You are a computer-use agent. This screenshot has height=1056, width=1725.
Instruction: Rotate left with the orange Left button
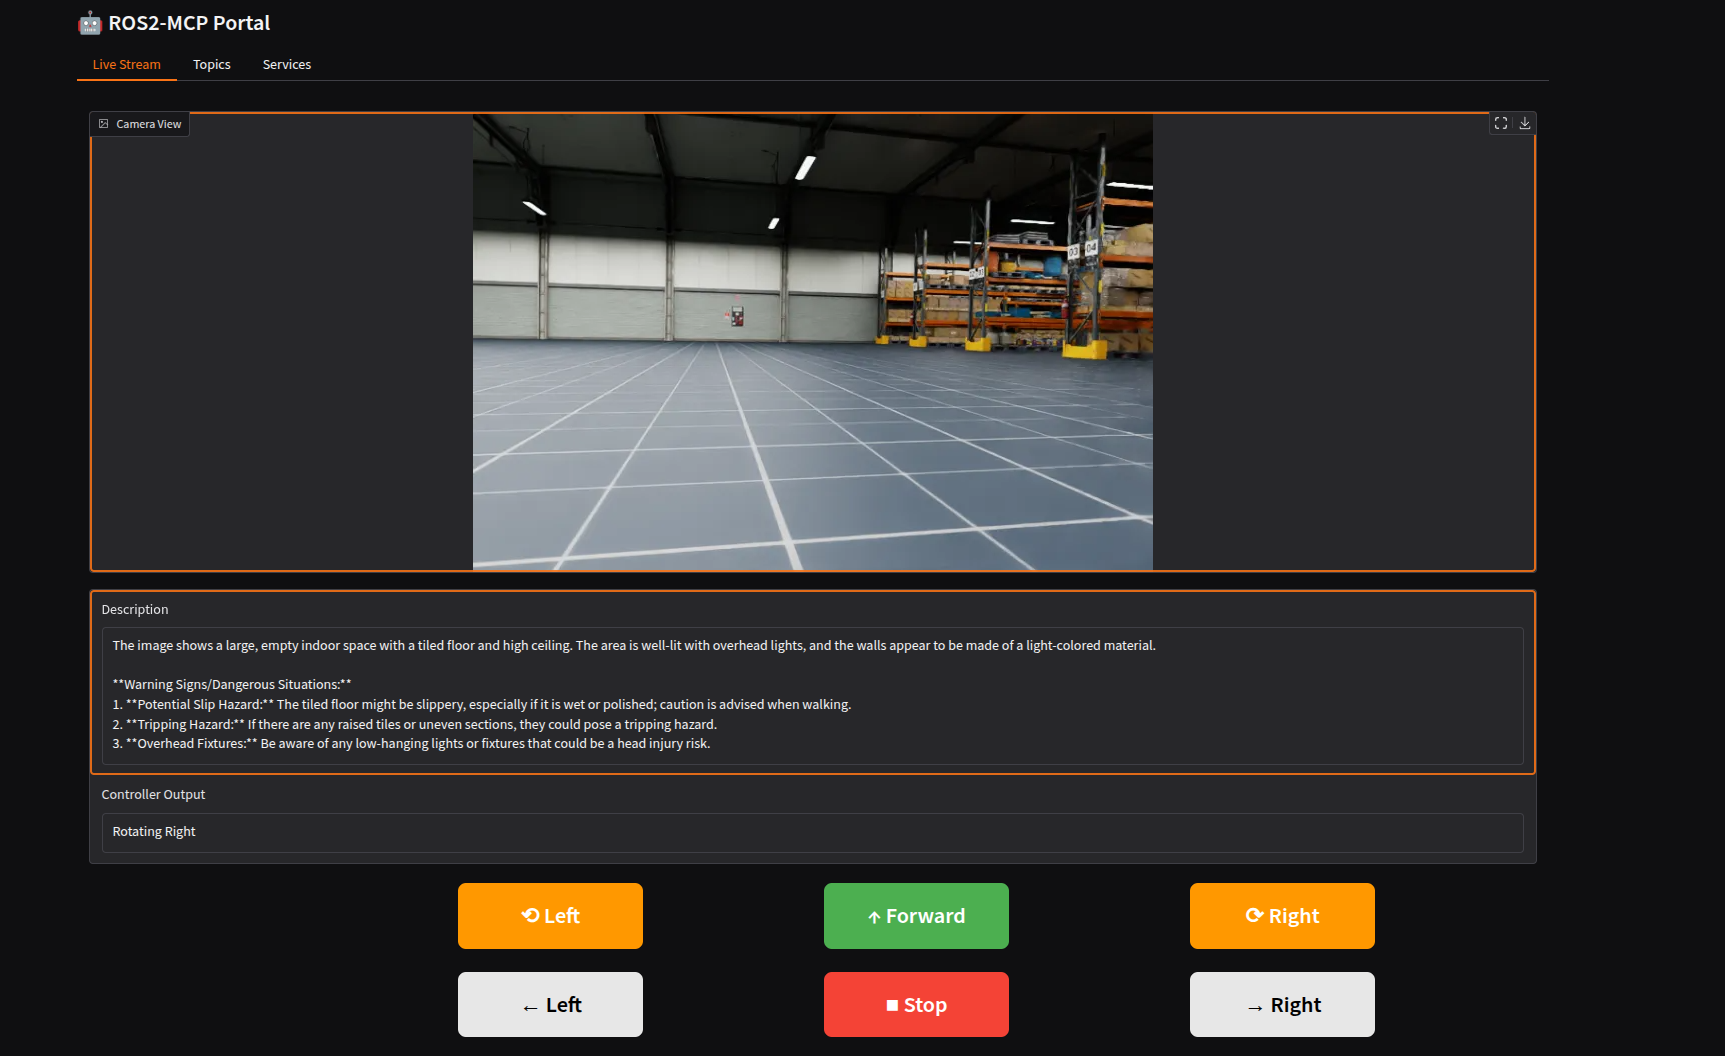point(550,916)
